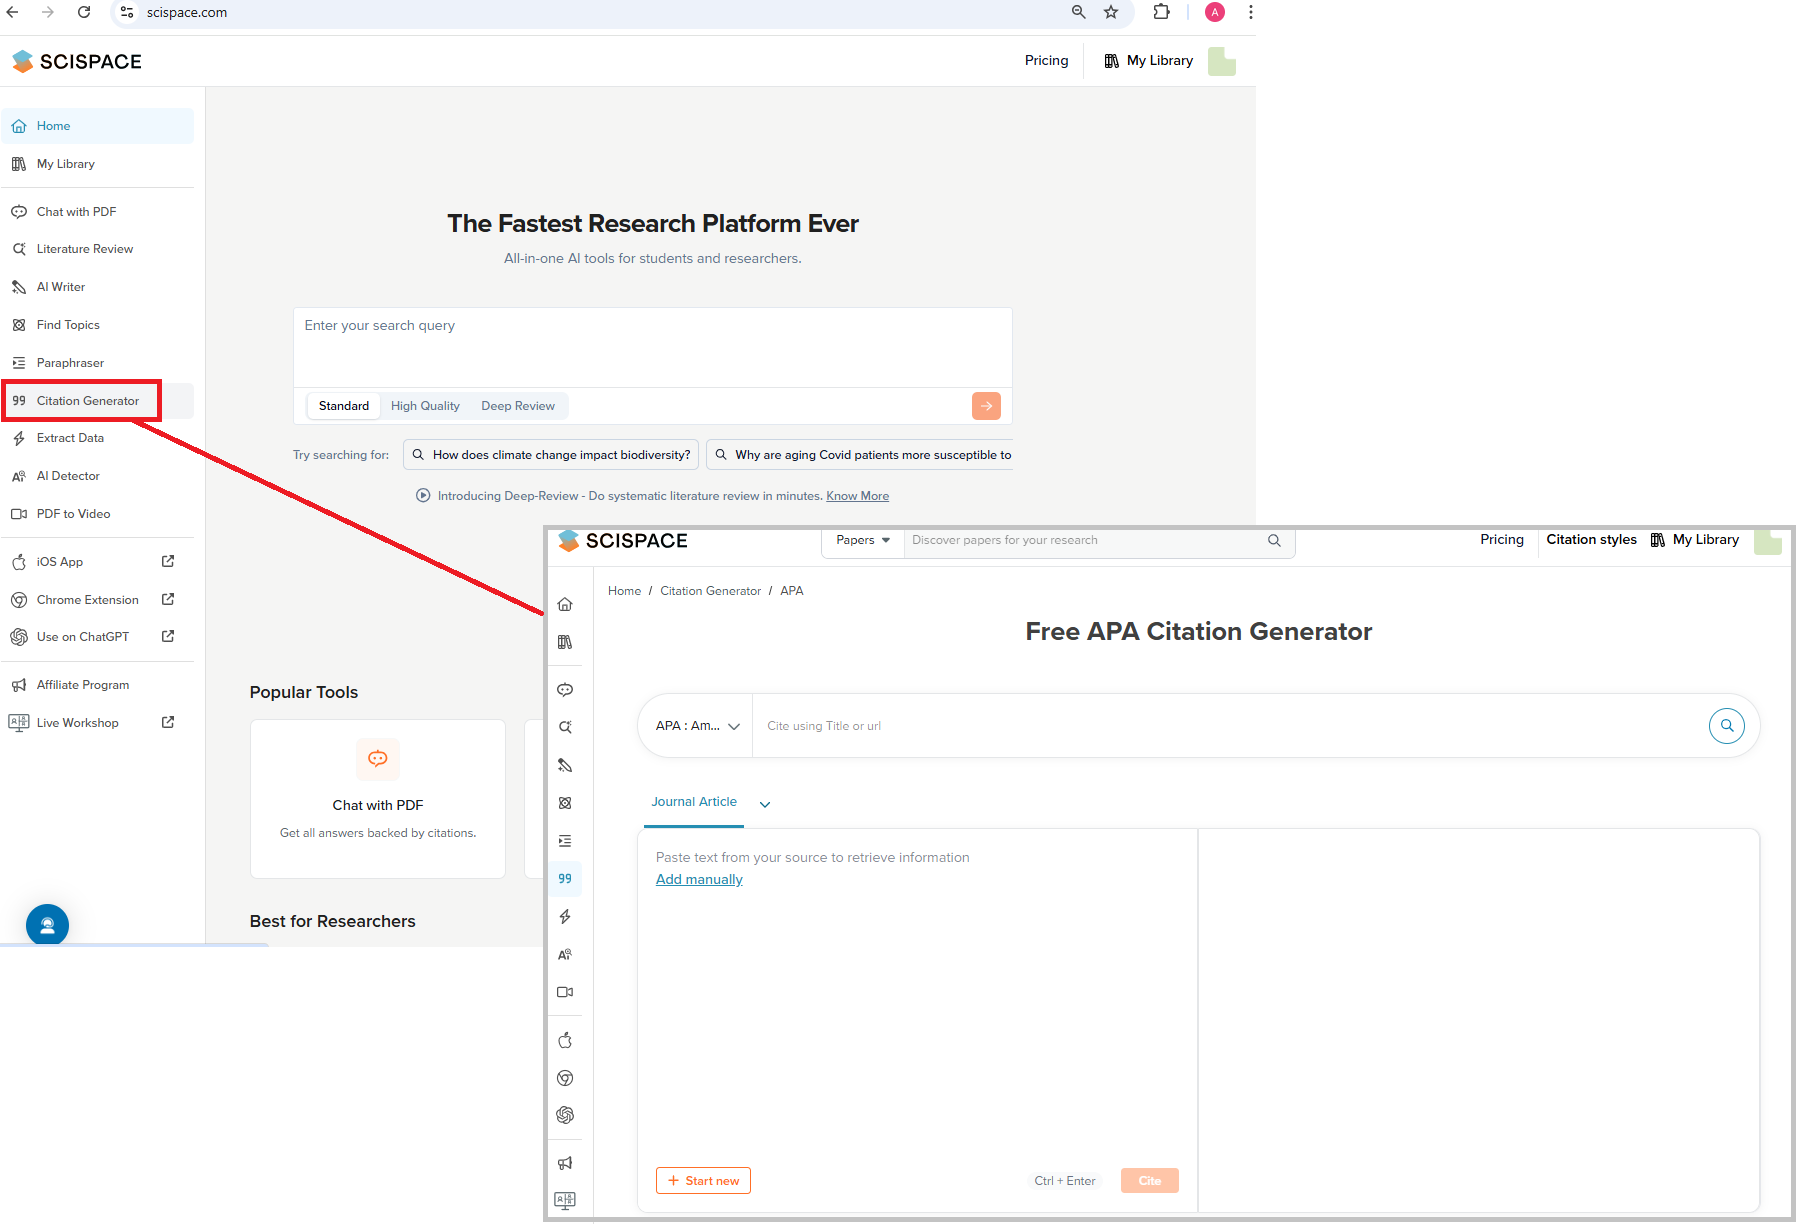1798x1224 pixels.
Task: Submit the search query with orange arrow
Action: pyautogui.click(x=986, y=406)
